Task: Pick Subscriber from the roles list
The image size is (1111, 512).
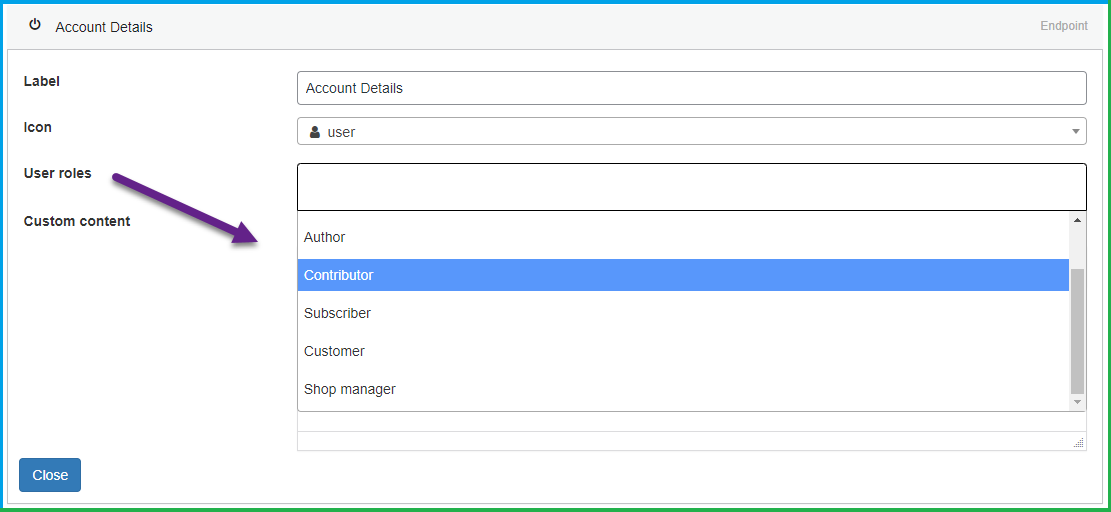Action: point(337,313)
